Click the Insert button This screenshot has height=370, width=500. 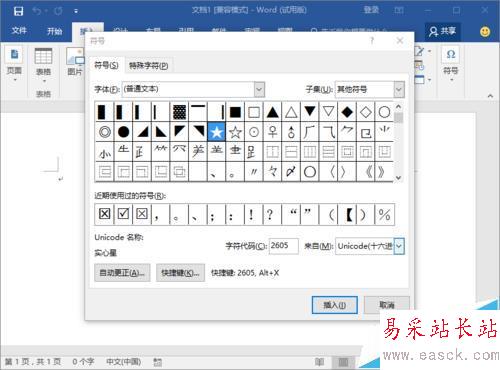point(335,305)
